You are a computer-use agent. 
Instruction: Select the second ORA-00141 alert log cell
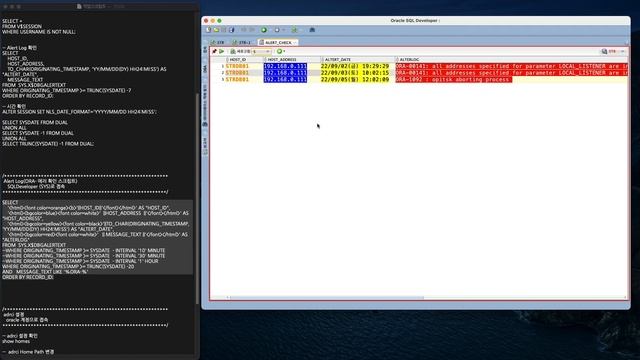(x=511, y=73)
